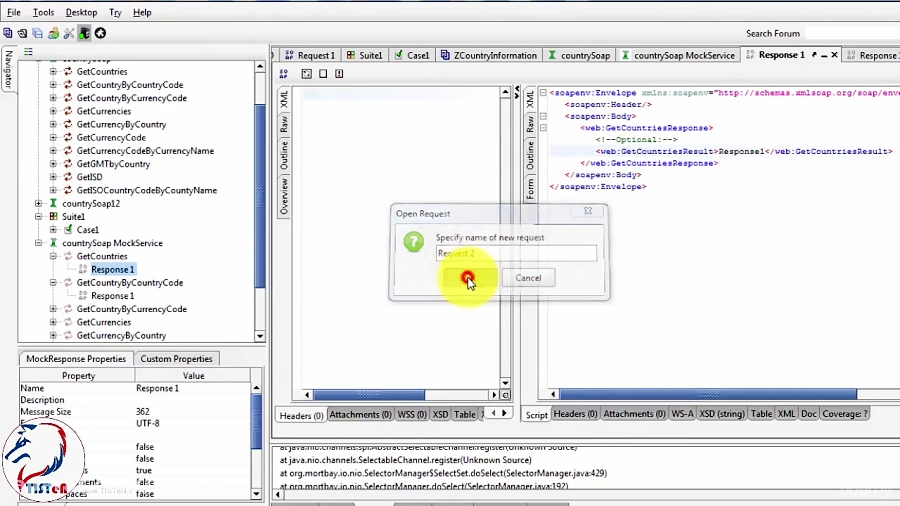Select GetGMTbyCountry in the navigator tree
This screenshot has width=900, height=506.
113,164
